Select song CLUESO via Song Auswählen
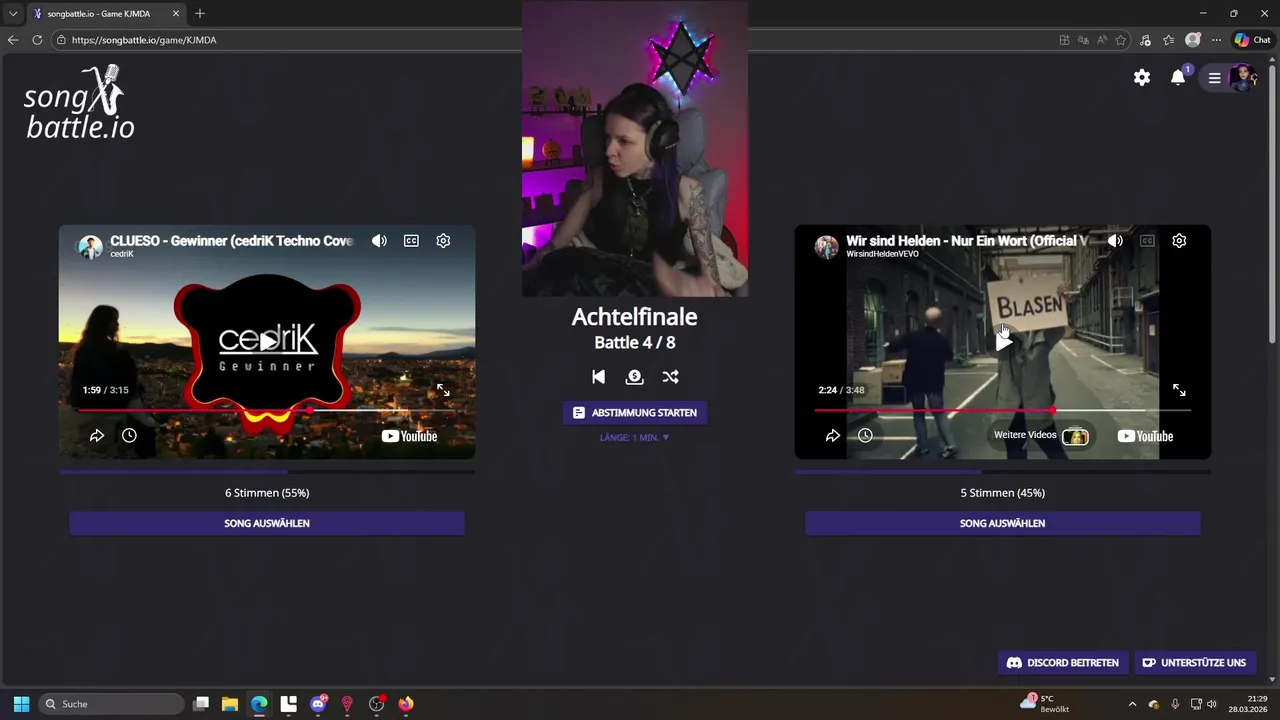The height and width of the screenshot is (720, 1280). click(267, 523)
